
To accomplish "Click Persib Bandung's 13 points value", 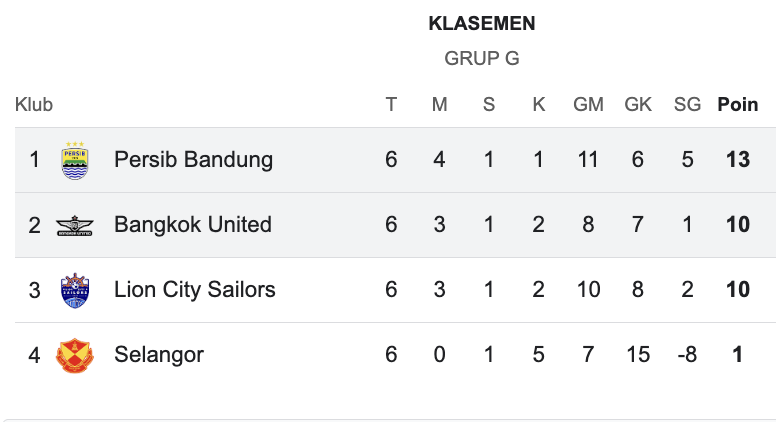I will (738, 159).
